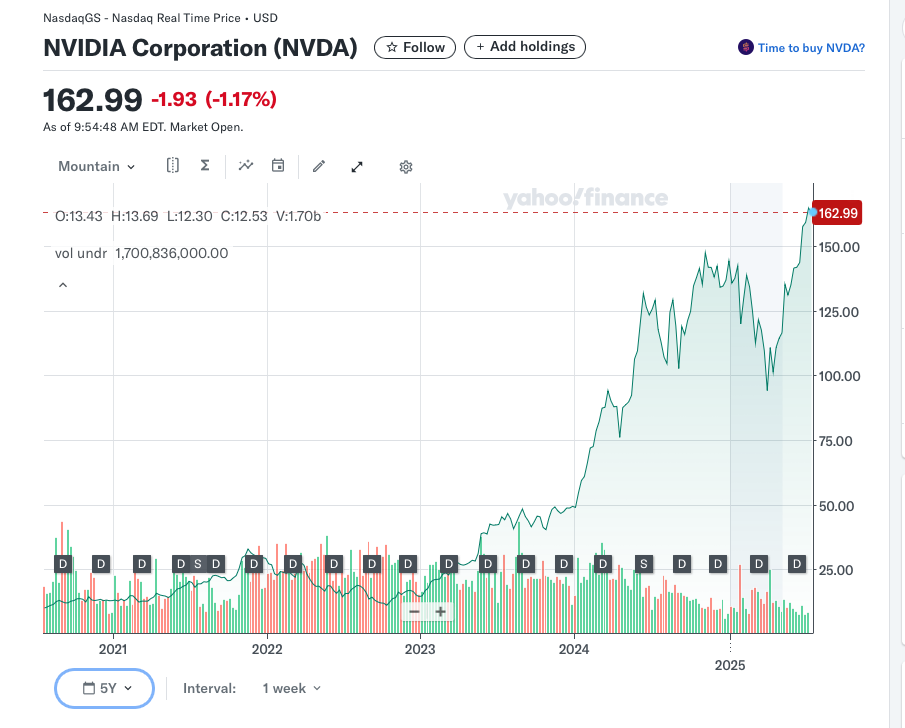Click the Add holdings button
The width and height of the screenshot is (905, 728).
coord(525,47)
